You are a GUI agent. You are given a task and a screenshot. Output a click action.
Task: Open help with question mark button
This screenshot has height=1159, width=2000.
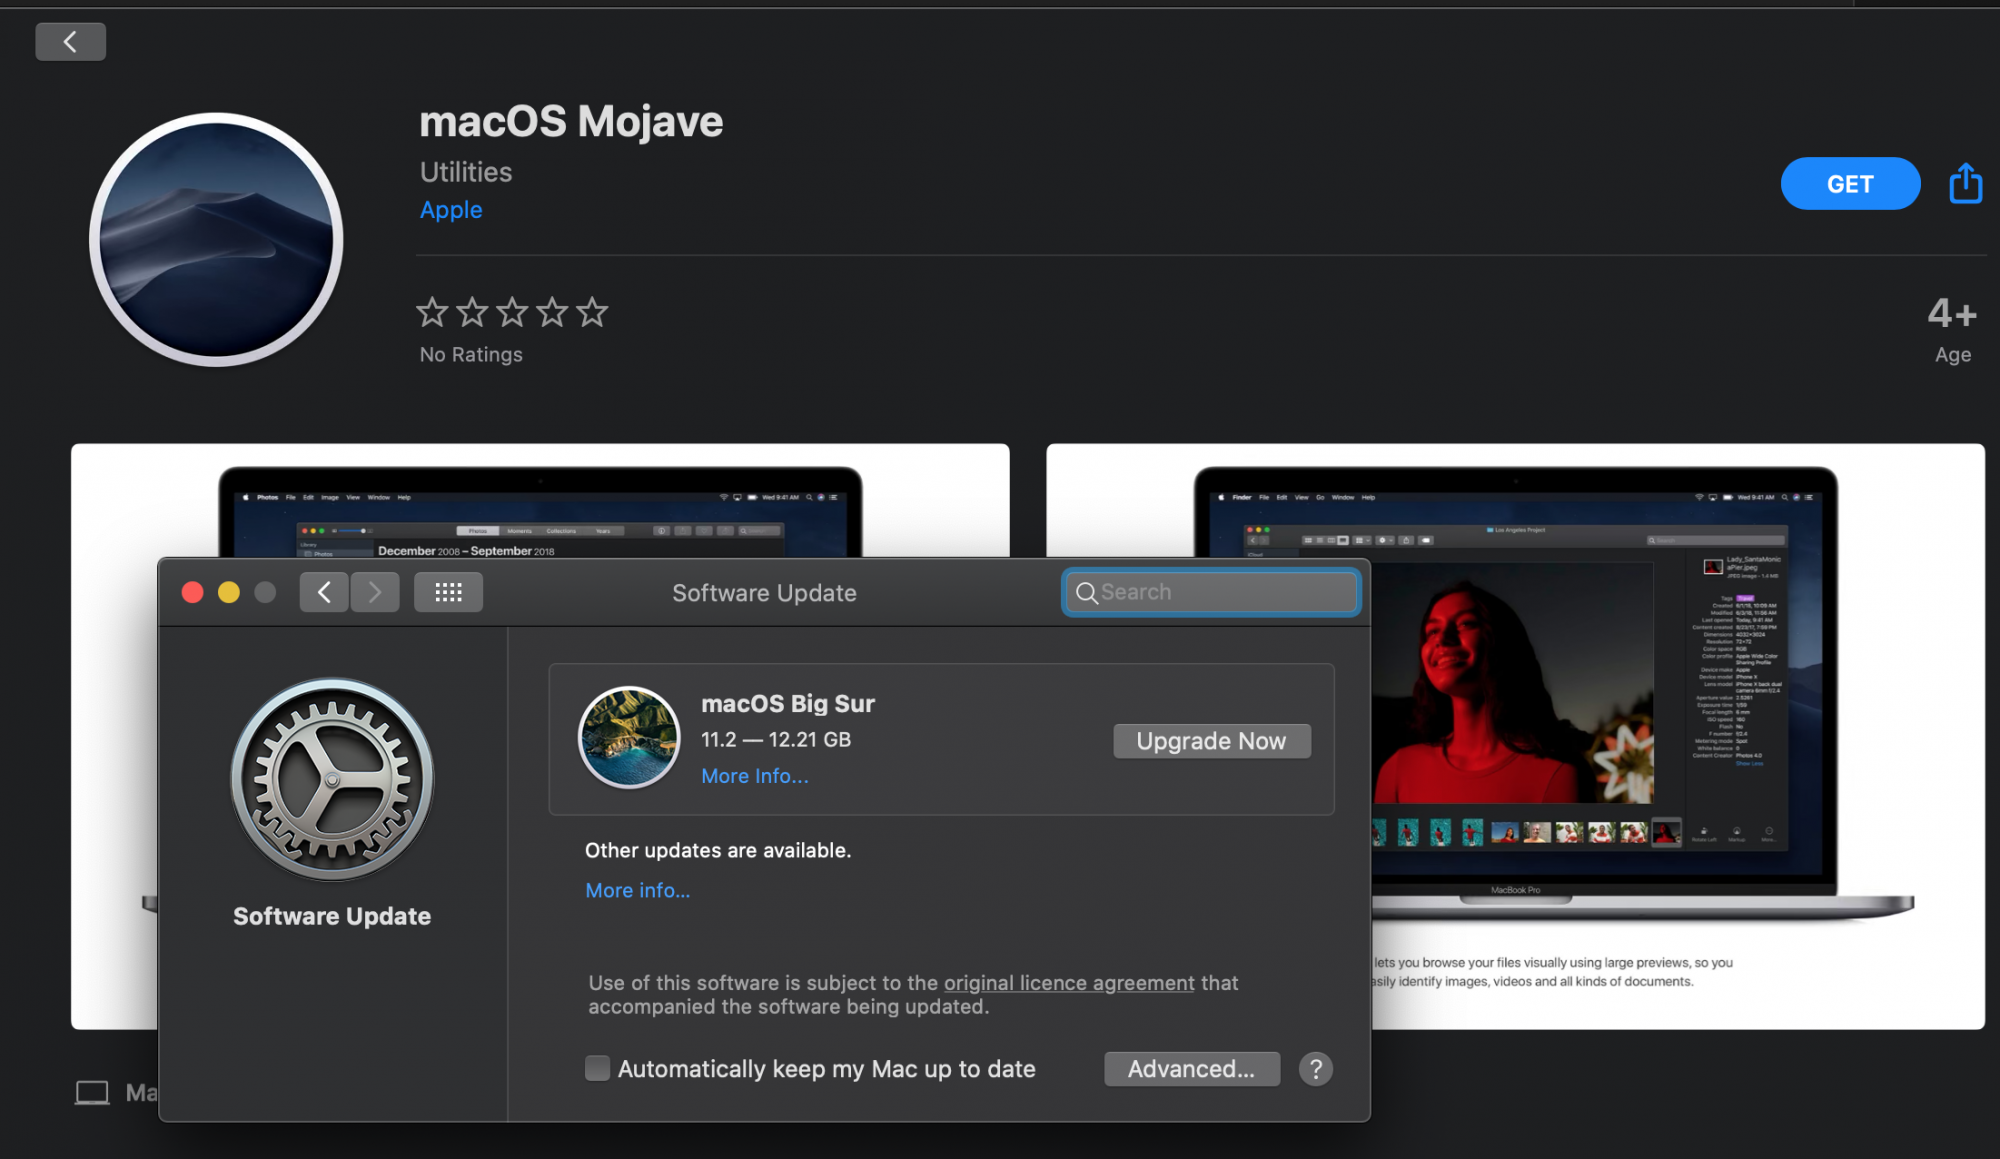pyautogui.click(x=1315, y=1069)
